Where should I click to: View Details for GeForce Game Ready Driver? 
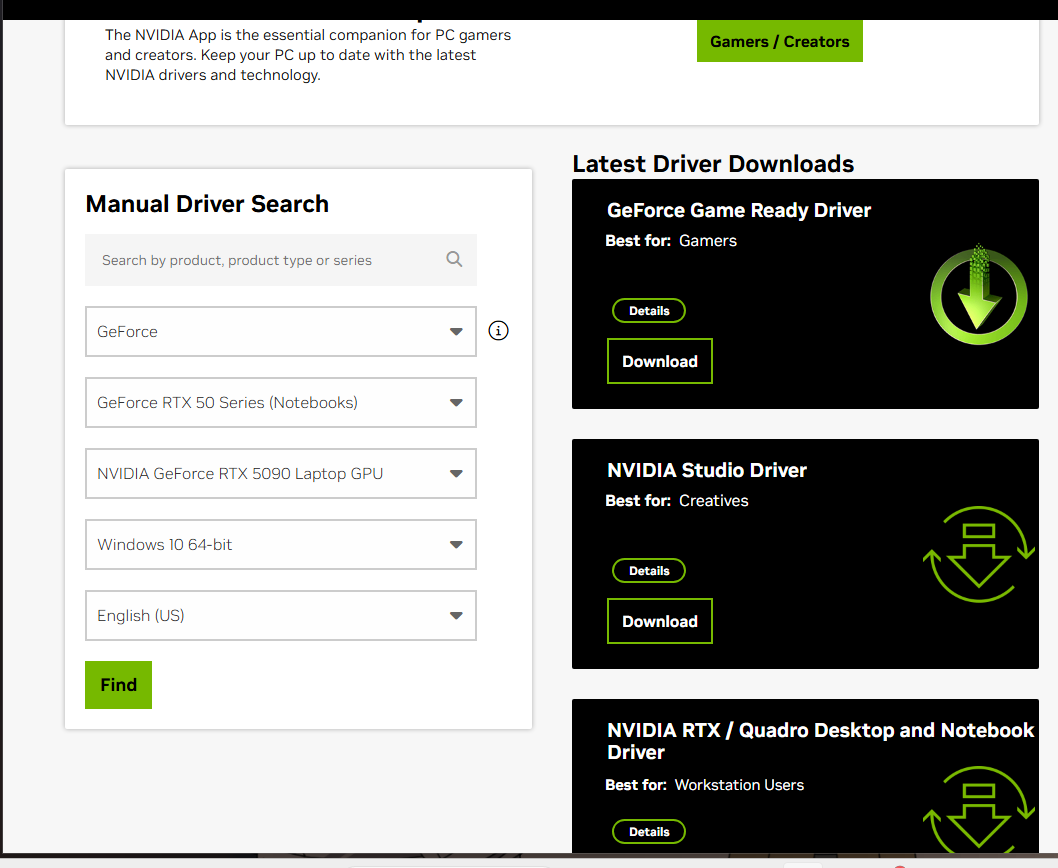649,311
